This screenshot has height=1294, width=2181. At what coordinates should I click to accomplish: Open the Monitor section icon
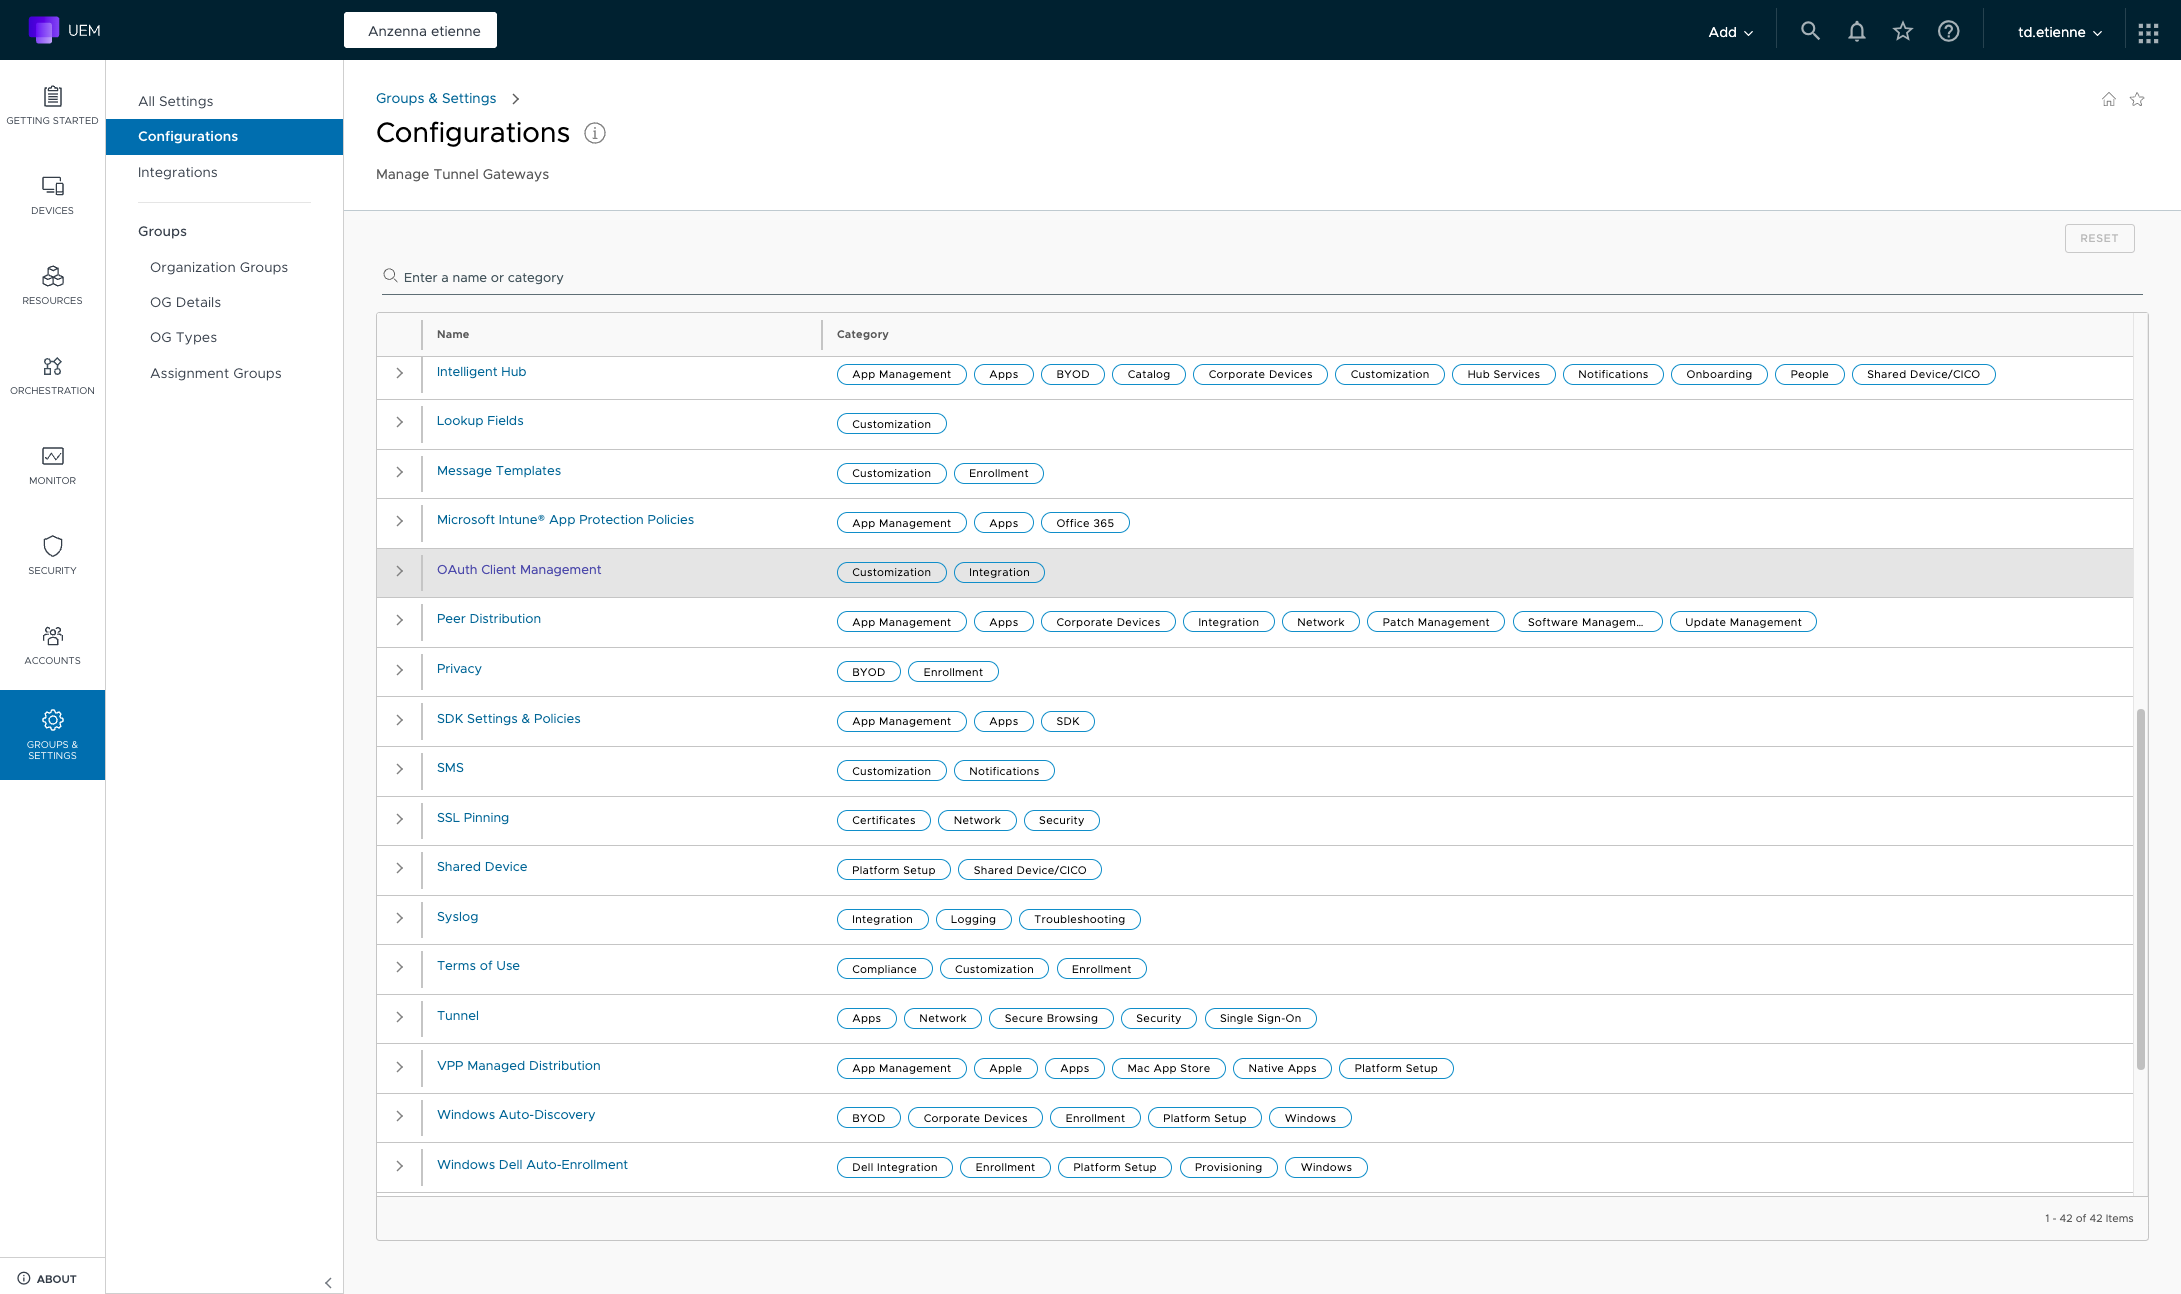click(x=52, y=465)
